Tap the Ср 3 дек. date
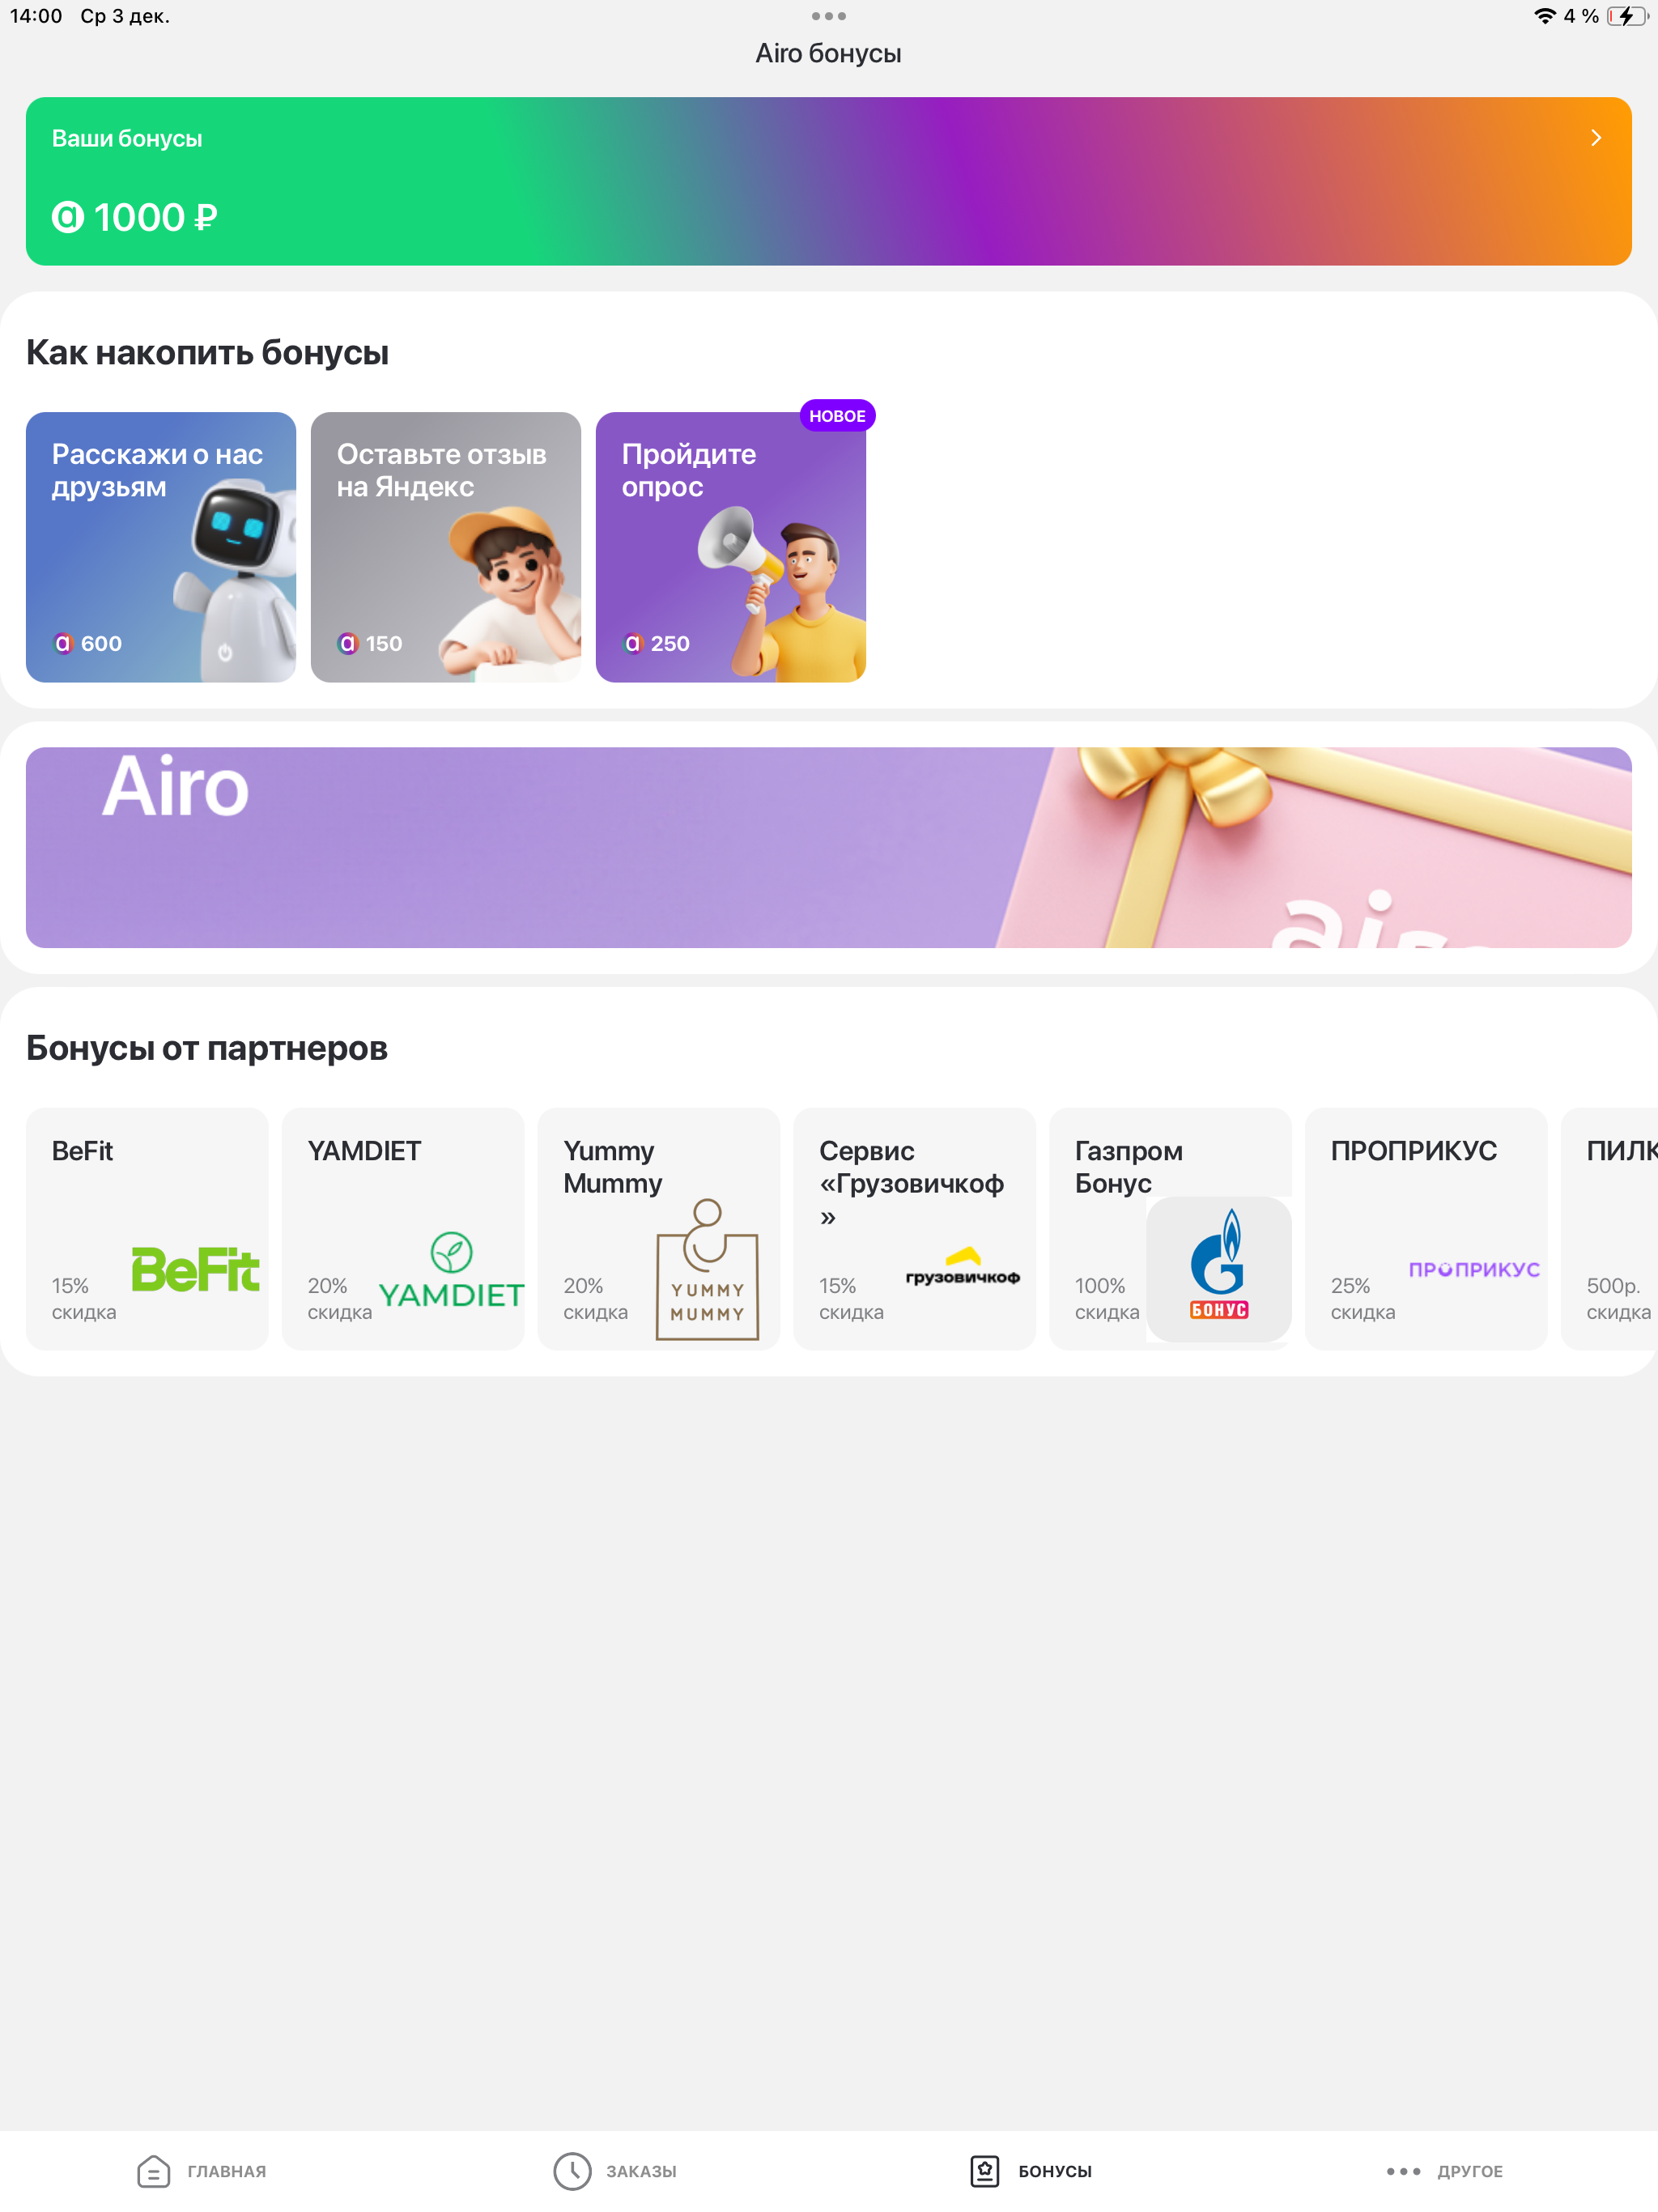Screen dimensions: 1658x2212 (x=125, y=16)
